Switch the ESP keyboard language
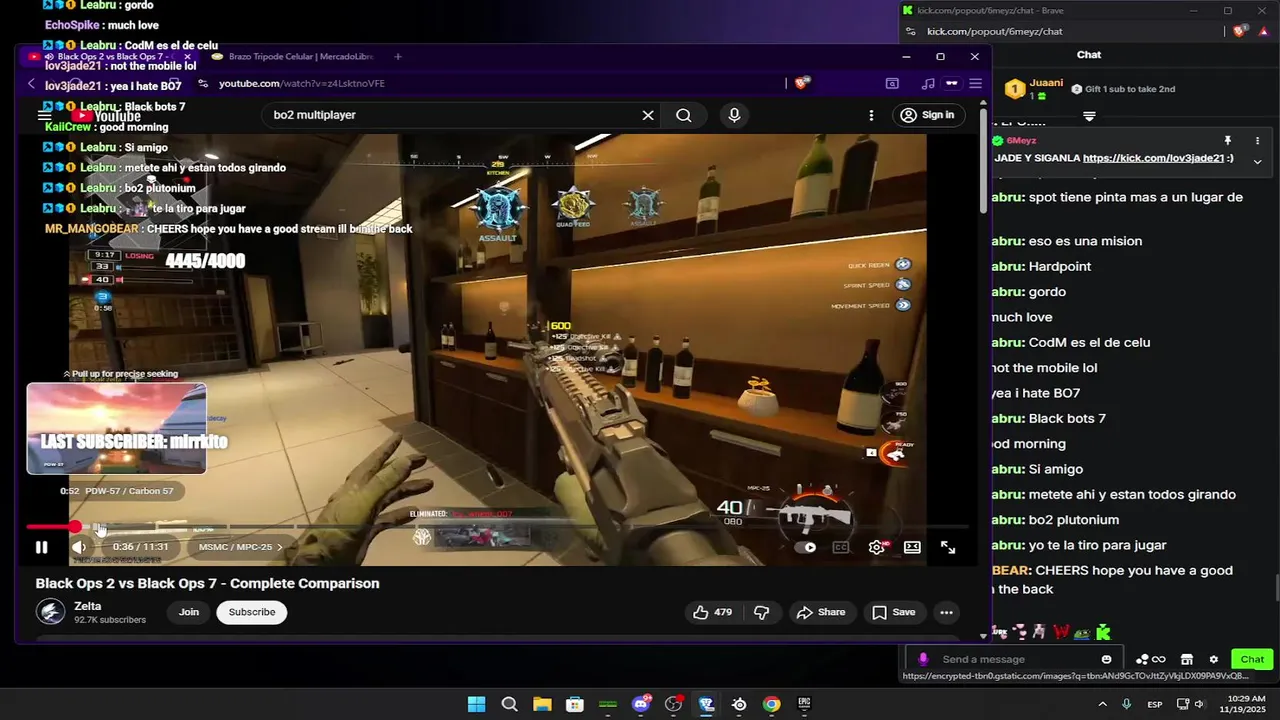The width and height of the screenshot is (1280, 720). pyautogui.click(x=1155, y=704)
